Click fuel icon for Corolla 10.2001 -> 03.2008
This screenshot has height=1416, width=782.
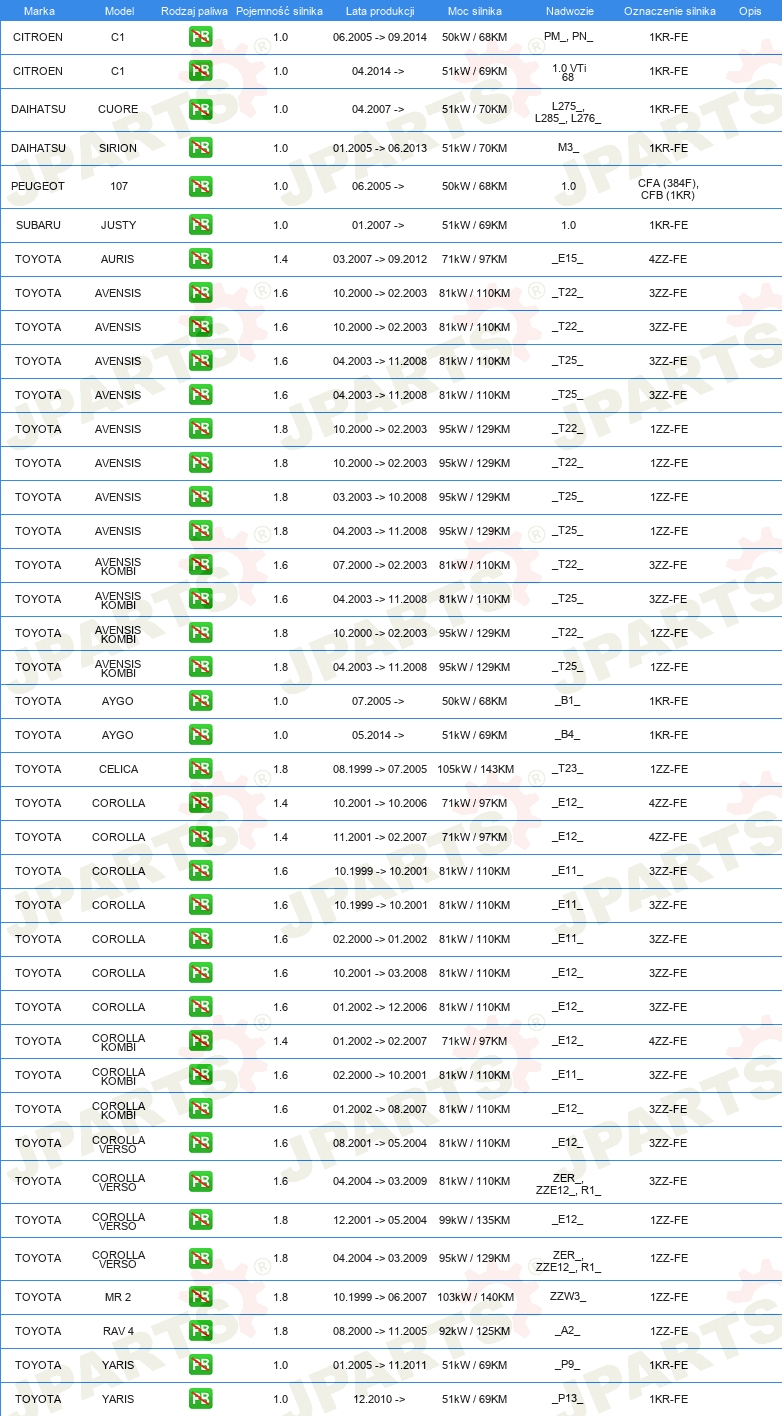(x=200, y=973)
